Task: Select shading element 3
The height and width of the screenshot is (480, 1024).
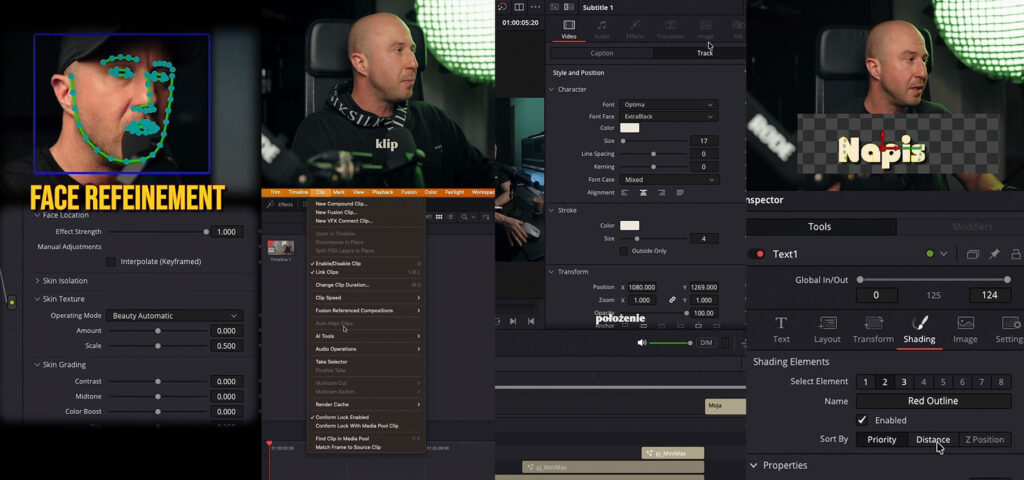Action: pyautogui.click(x=904, y=382)
